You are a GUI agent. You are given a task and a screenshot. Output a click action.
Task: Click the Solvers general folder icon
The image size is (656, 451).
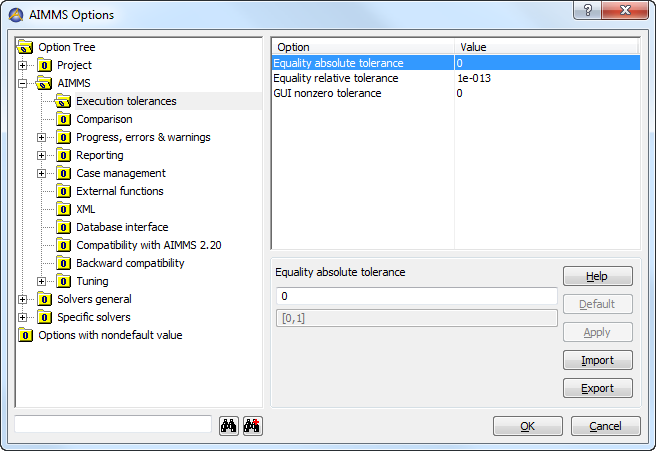tap(44, 299)
